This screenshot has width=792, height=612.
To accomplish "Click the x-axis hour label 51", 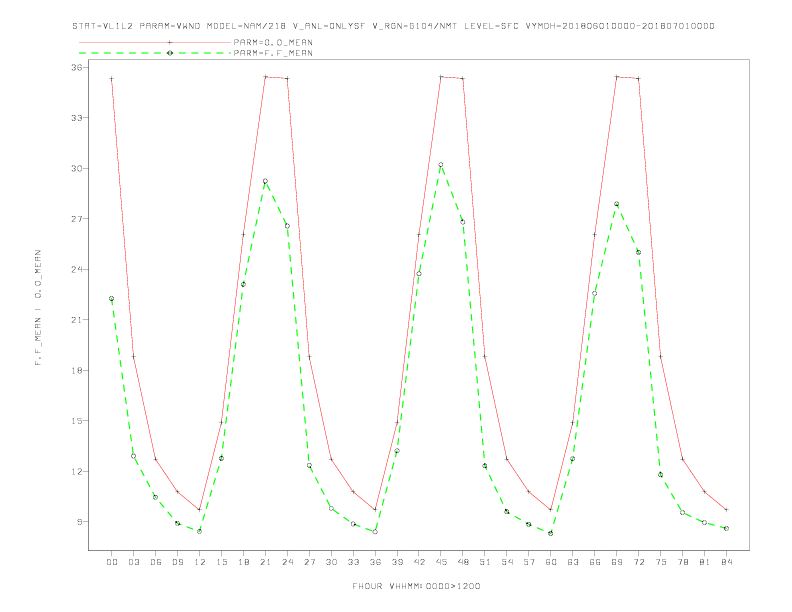I will pos(485,562).
